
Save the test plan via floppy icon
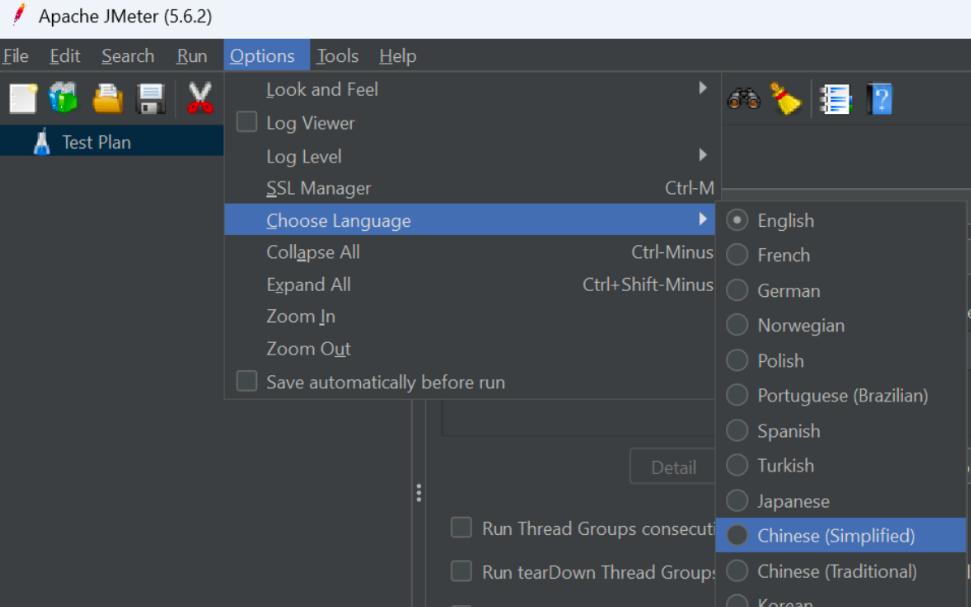151,98
